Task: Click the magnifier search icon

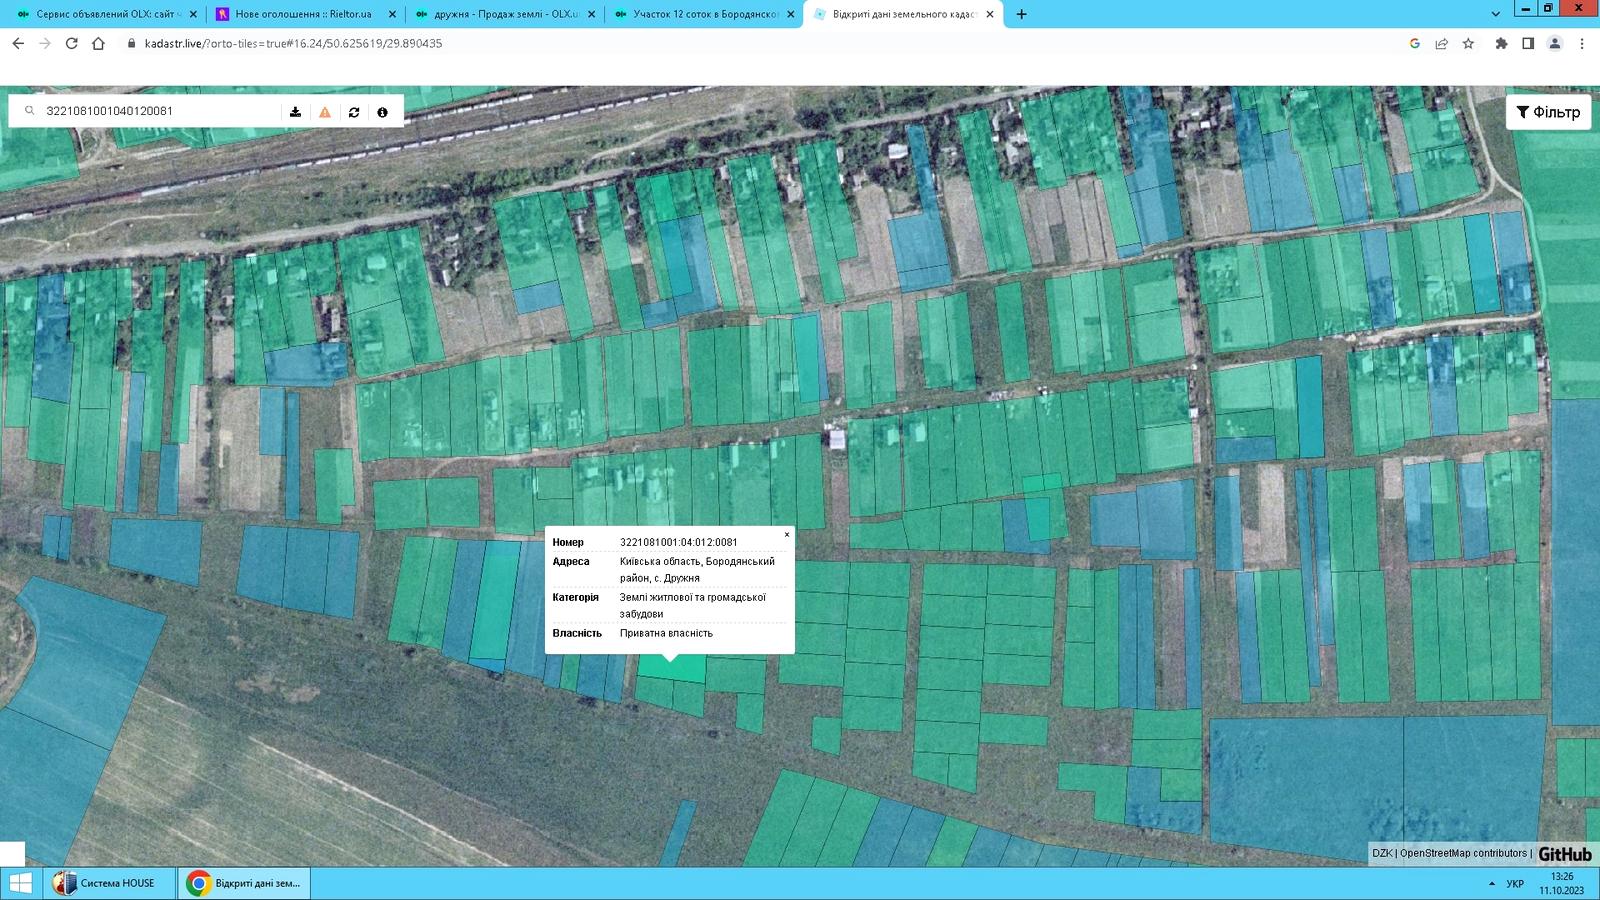Action: [30, 111]
